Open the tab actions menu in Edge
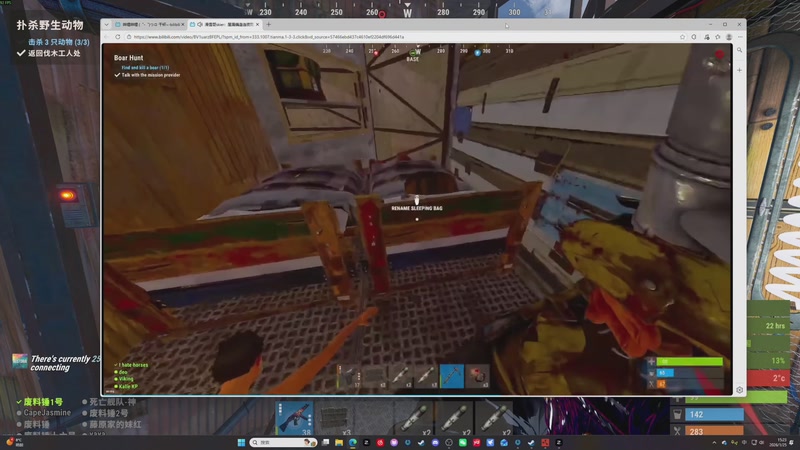 [x=106, y=24]
